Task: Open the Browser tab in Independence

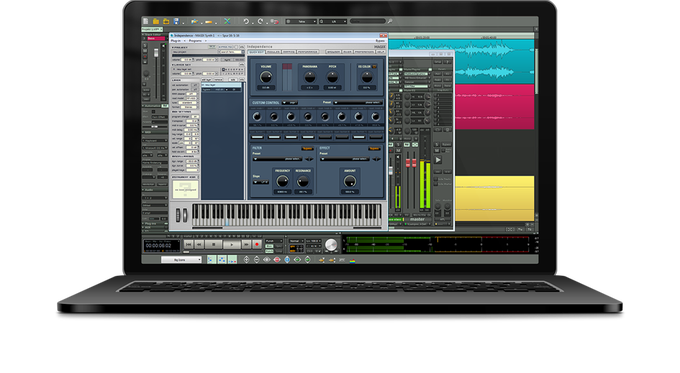Action: coord(333,52)
